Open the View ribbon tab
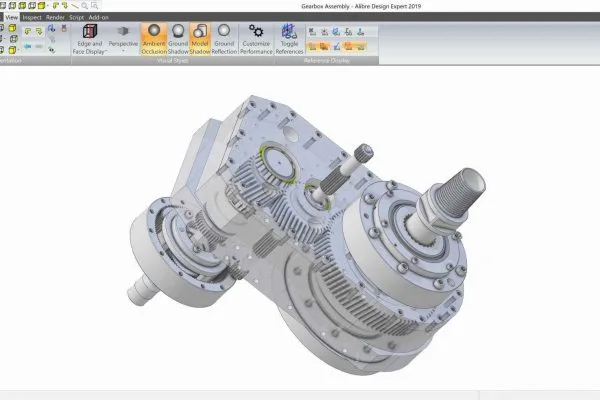The height and width of the screenshot is (400, 600). (11, 17)
